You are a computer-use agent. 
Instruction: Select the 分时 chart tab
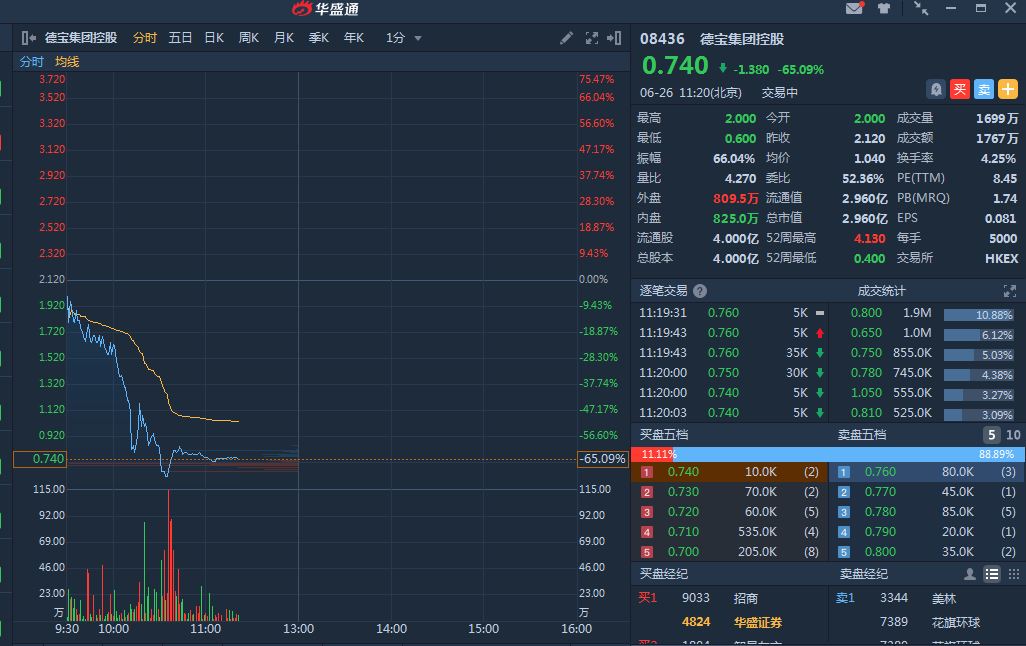(145, 38)
